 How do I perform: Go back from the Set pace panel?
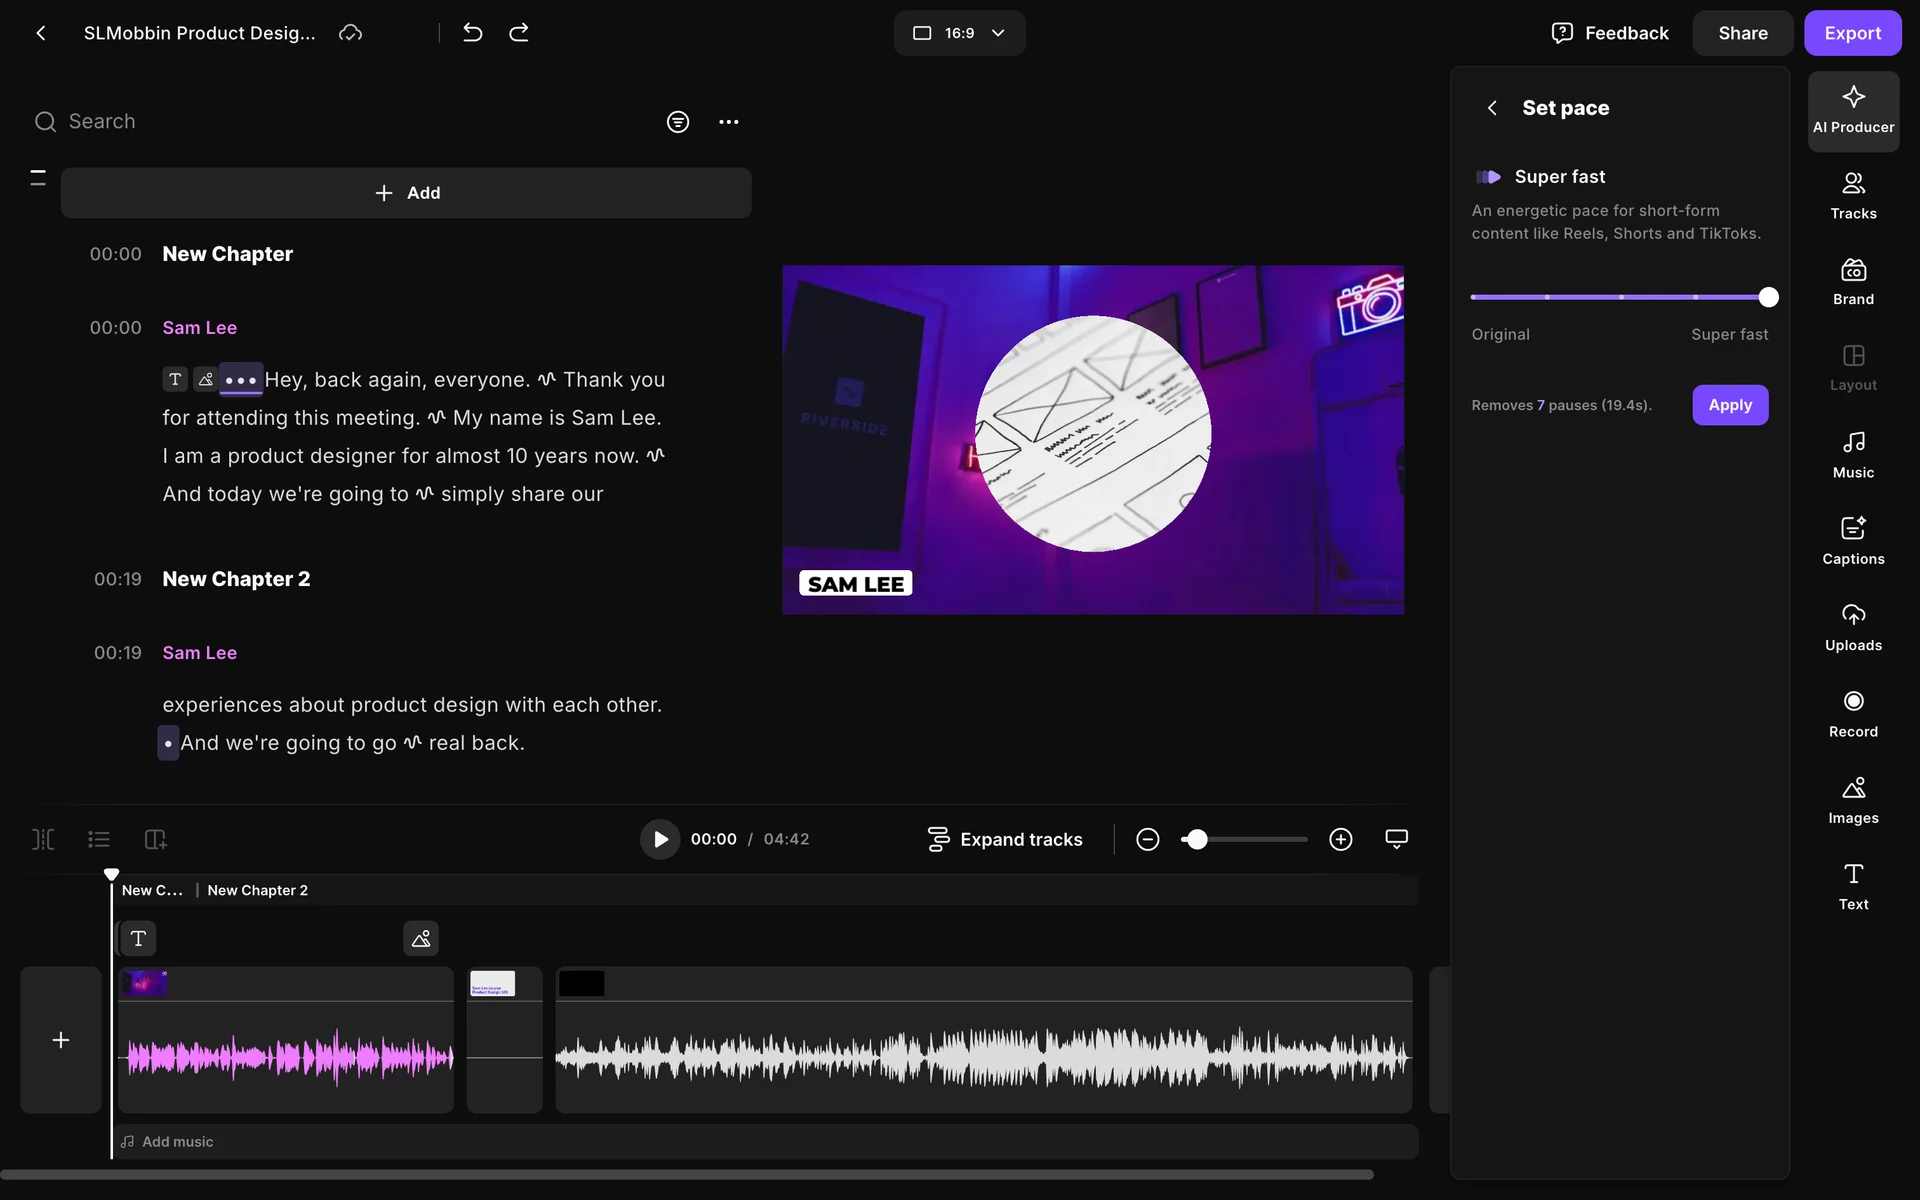coord(1491,108)
